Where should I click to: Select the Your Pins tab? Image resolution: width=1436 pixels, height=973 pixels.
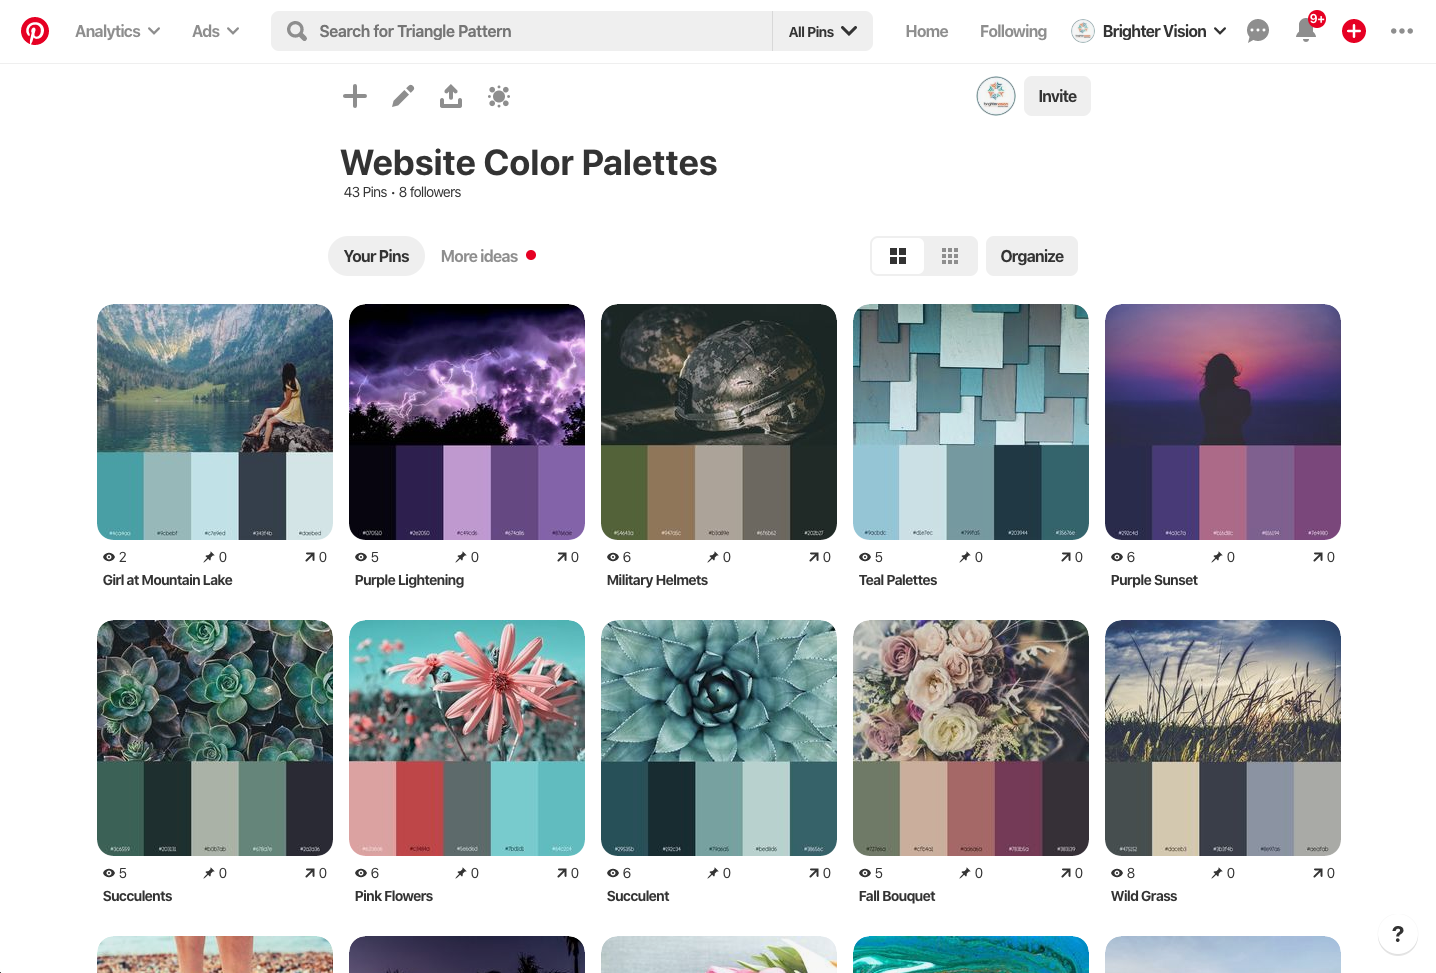[376, 256]
